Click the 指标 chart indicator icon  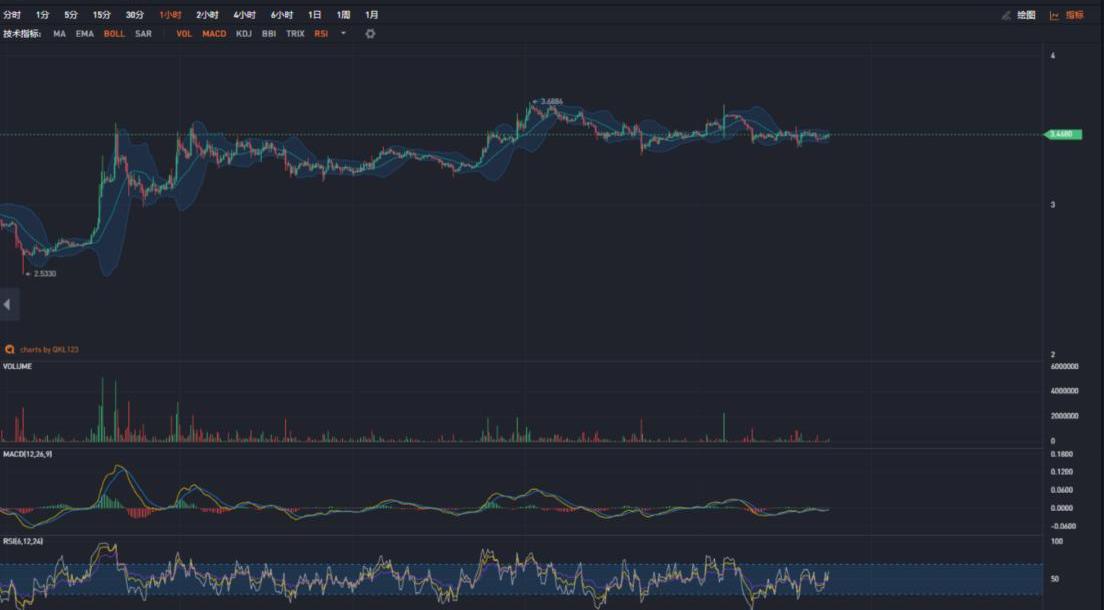pyautogui.click(x=1054, y=15)
